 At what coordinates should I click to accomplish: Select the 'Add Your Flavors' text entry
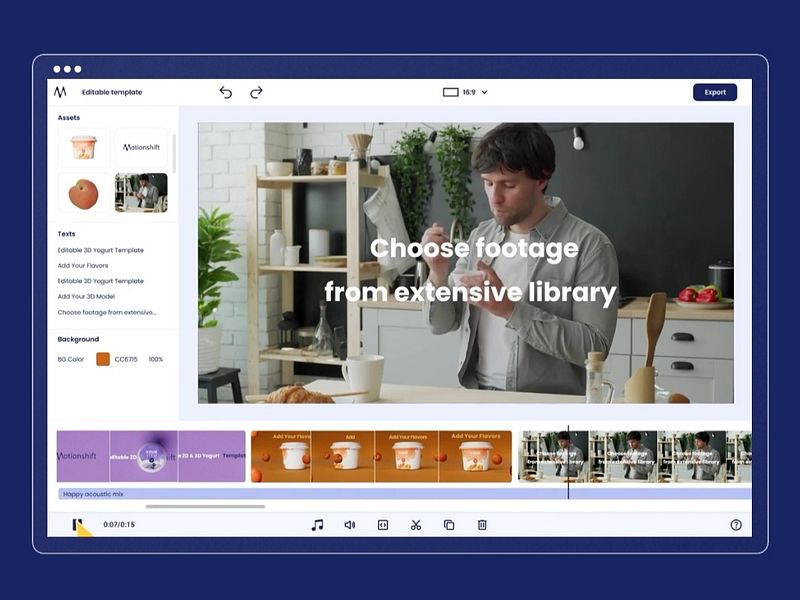83,265
